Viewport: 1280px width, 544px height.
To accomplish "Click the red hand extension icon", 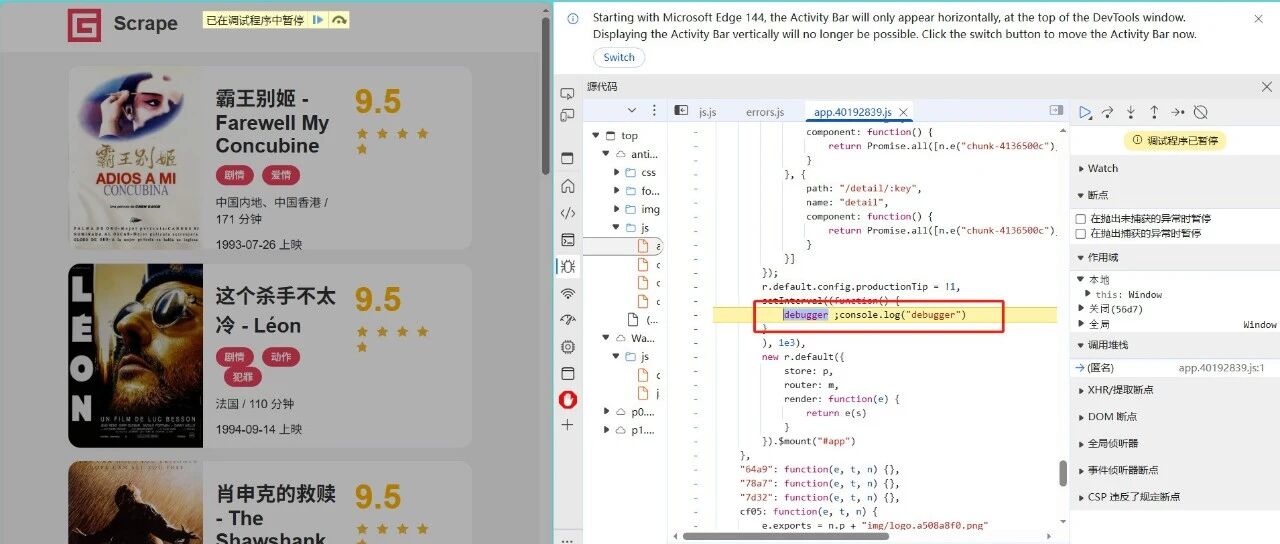I will pos(567,400).
